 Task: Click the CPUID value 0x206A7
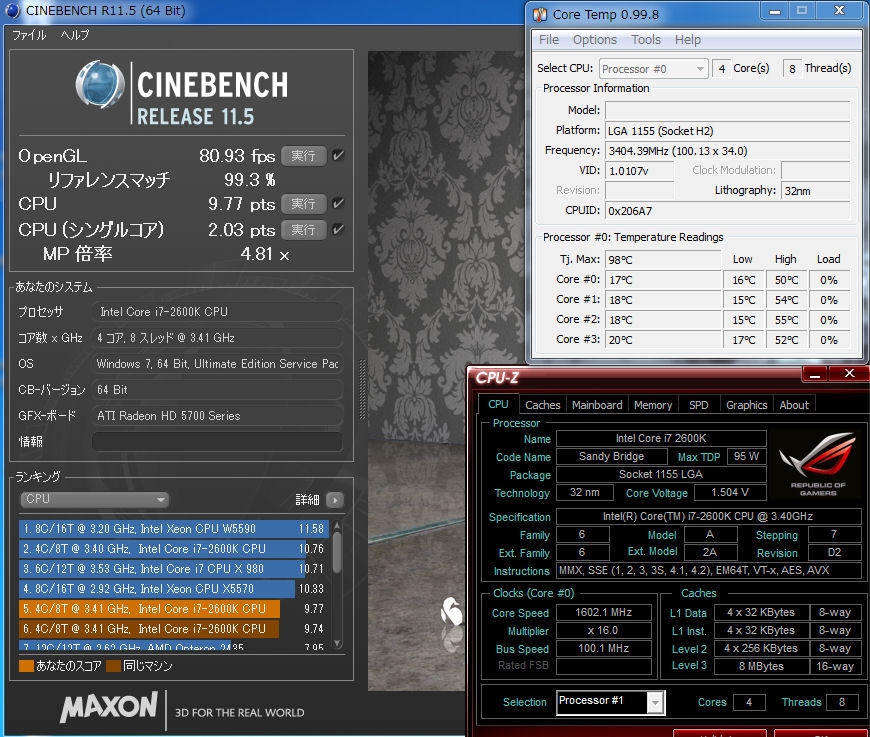click(x=727, y=211)
